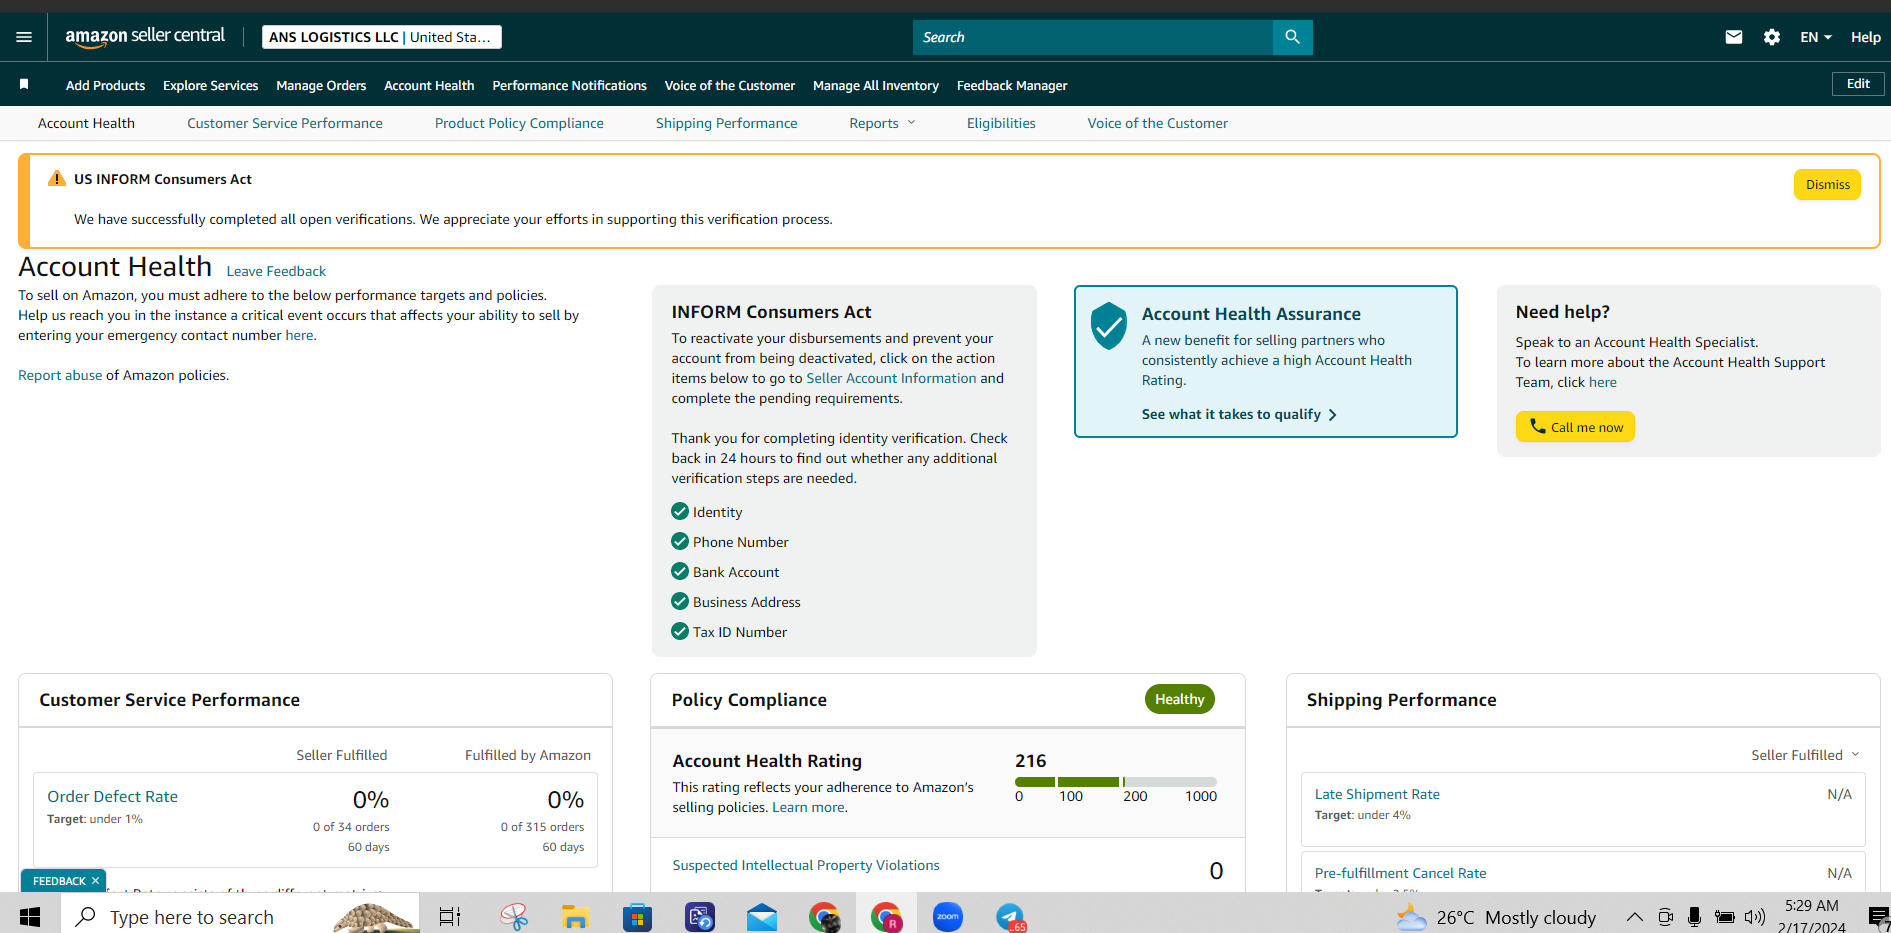Expand the Reports dropdown menu
Viewport: 1891px width, 933px height.
882,123
